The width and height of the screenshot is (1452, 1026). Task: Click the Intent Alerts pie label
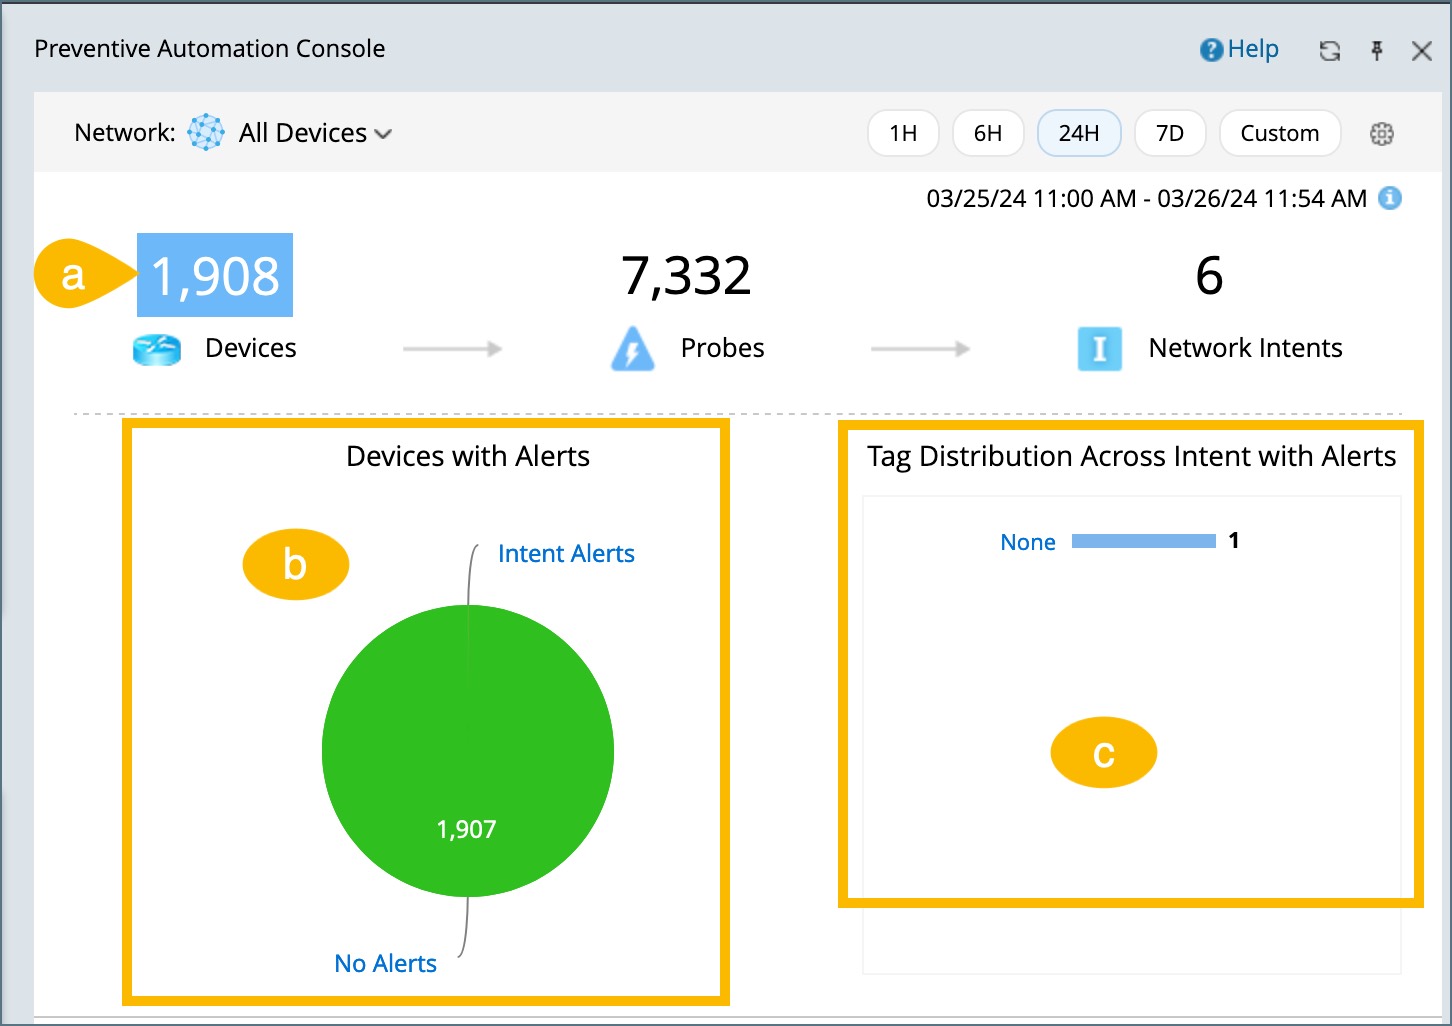[x=566, y=554]
